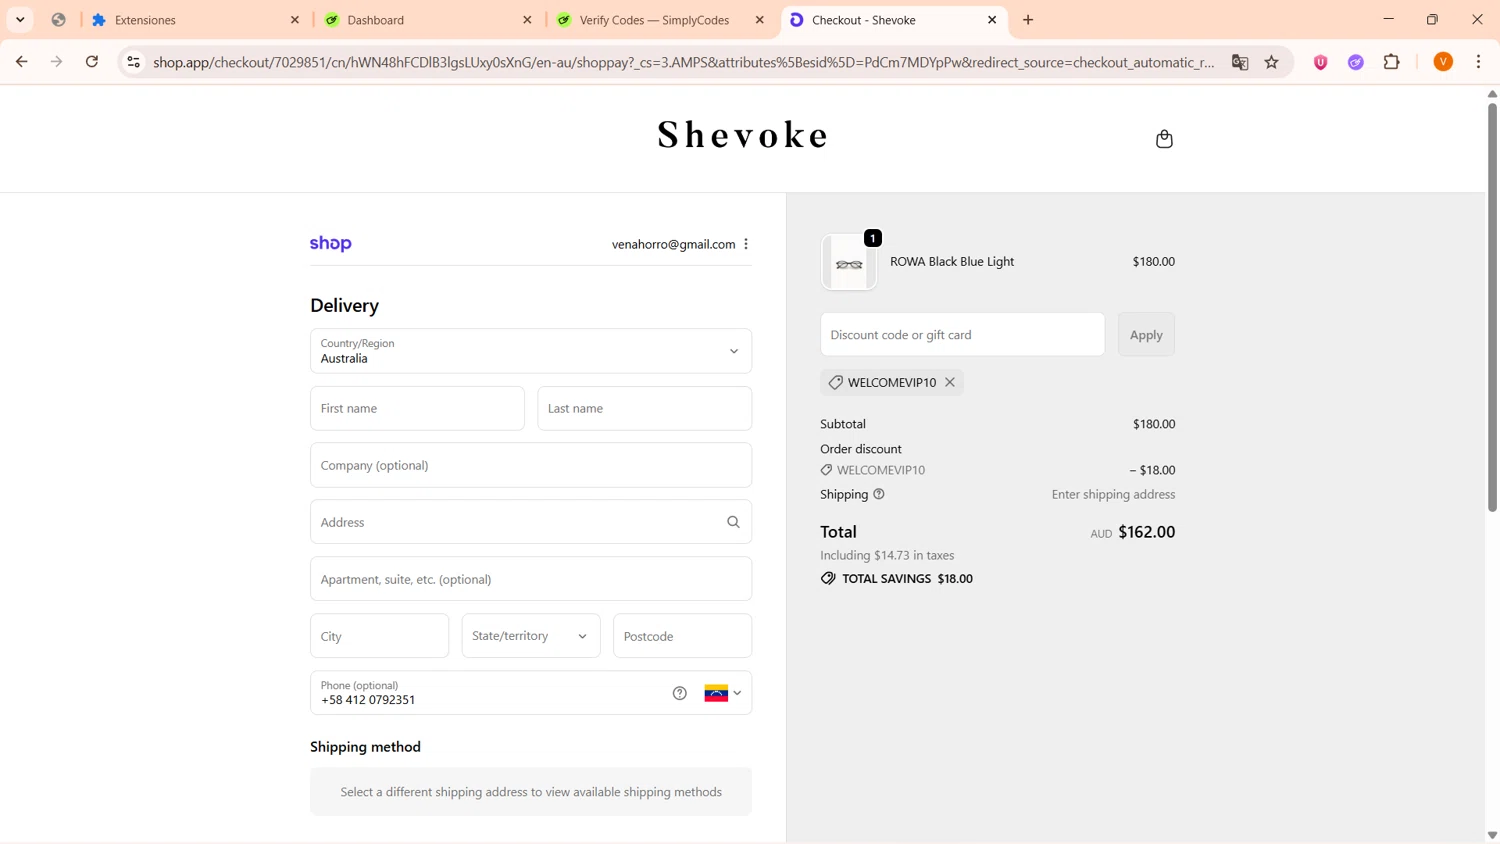Open the State/territory dropdown
This screenshot has height=844, width=1500.
[x=531, y=636]
